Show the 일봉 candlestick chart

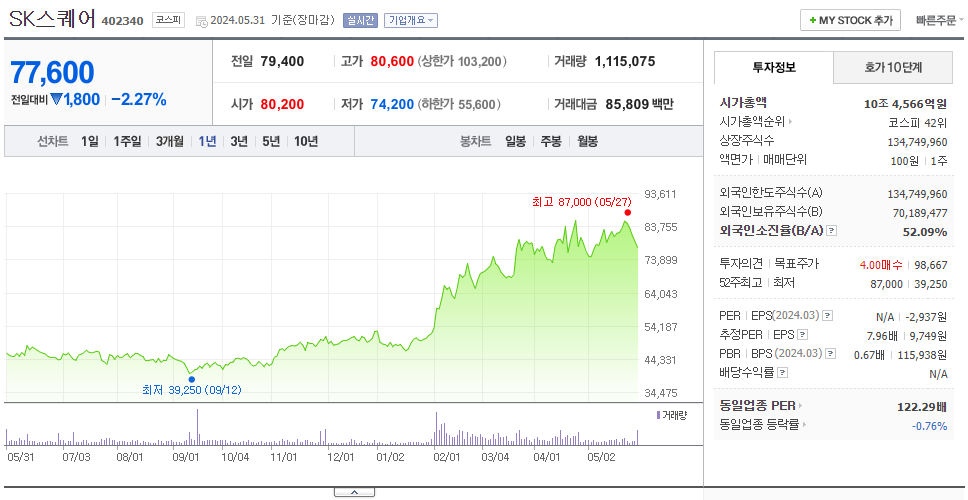pos(515,141)
